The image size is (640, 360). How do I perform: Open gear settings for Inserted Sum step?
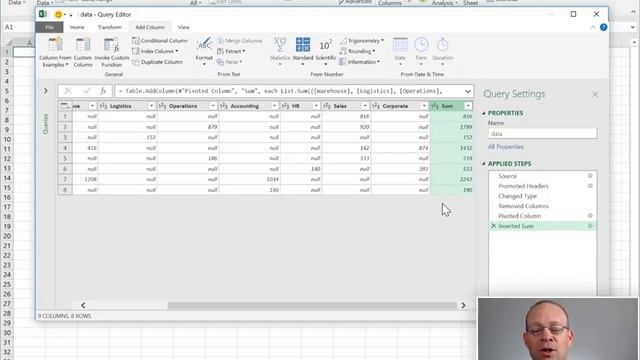click(x=590, y=226)
